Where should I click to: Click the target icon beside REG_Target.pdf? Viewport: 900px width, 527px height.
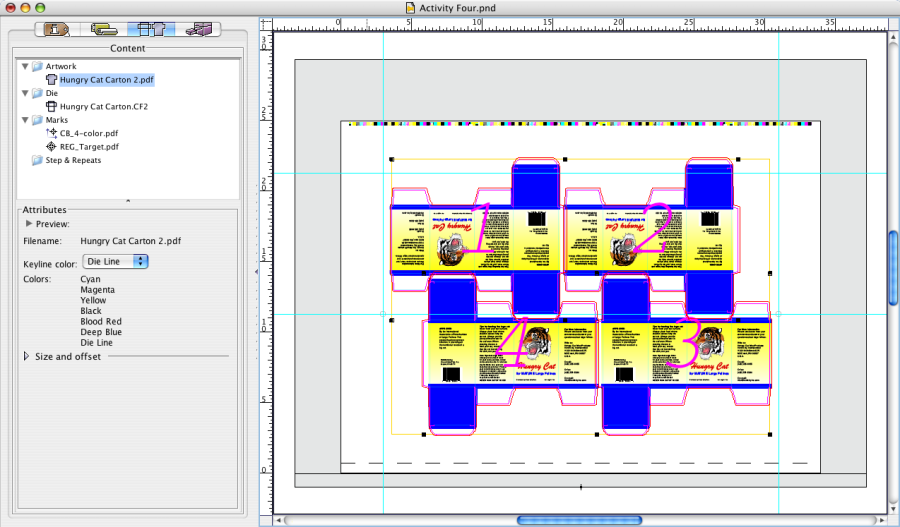click(52, 146)
